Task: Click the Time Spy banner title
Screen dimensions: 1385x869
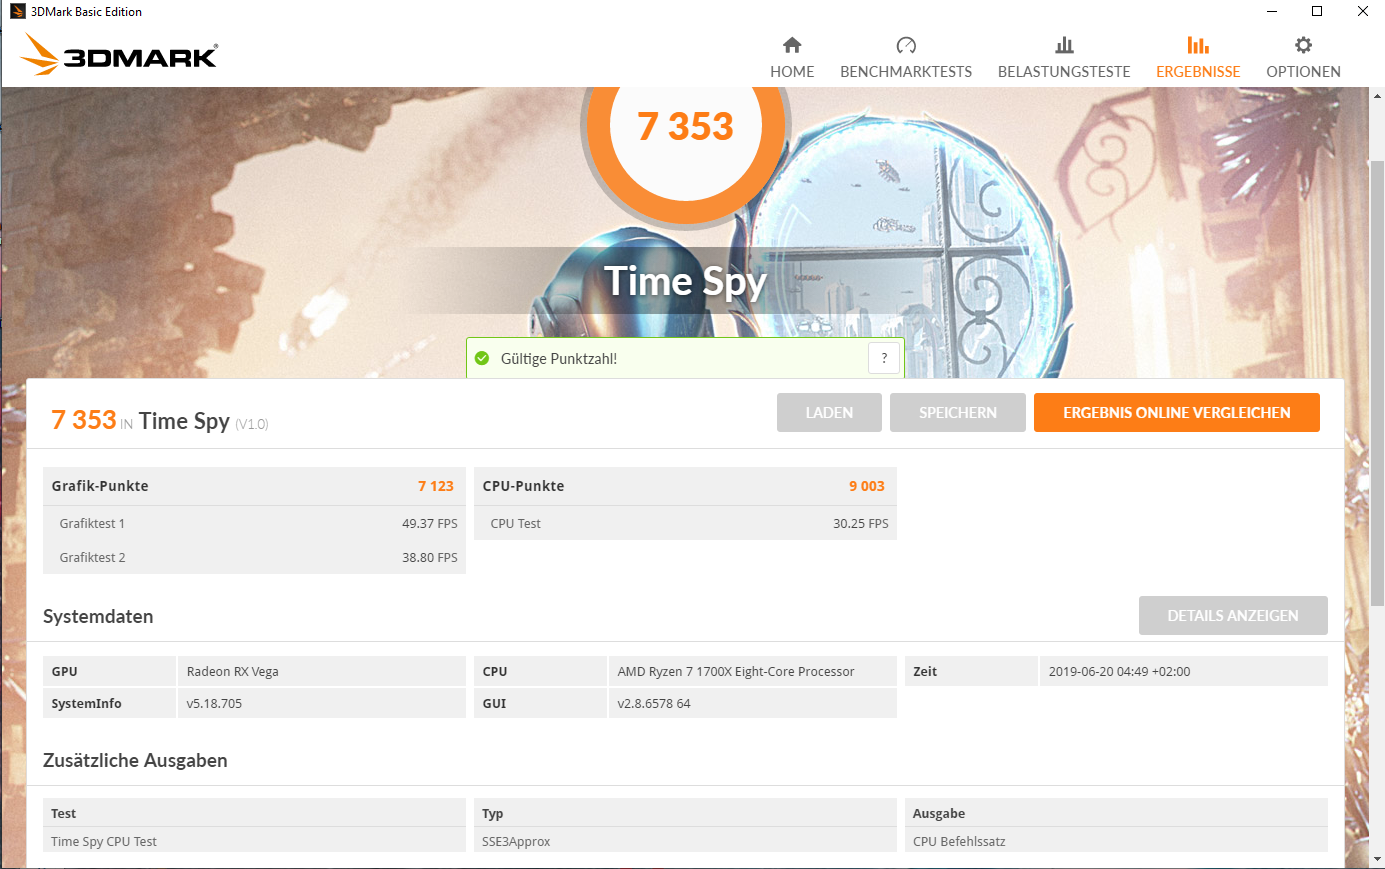Action: point(686,281)
